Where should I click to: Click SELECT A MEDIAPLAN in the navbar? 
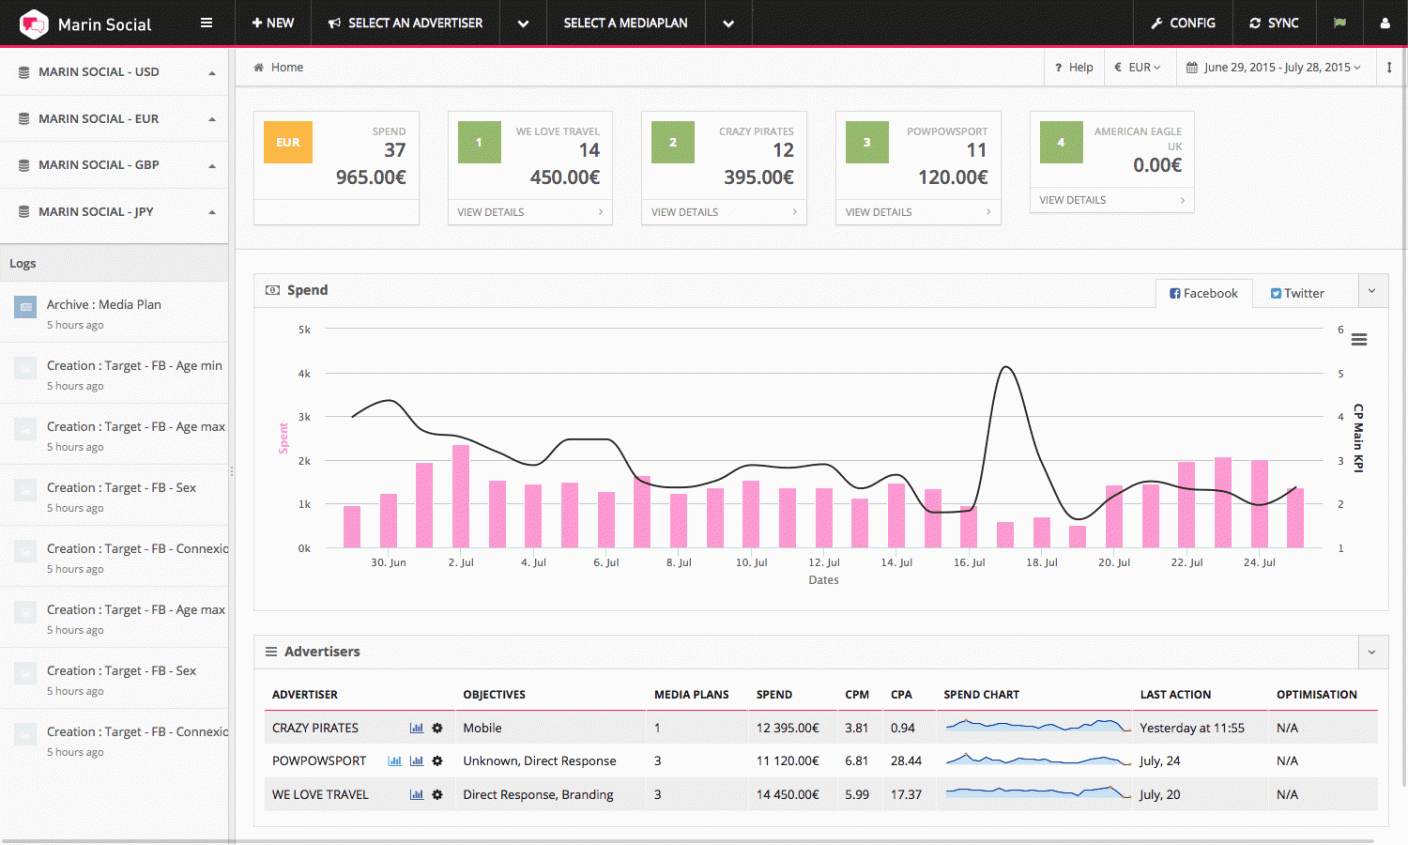[625, 22]
